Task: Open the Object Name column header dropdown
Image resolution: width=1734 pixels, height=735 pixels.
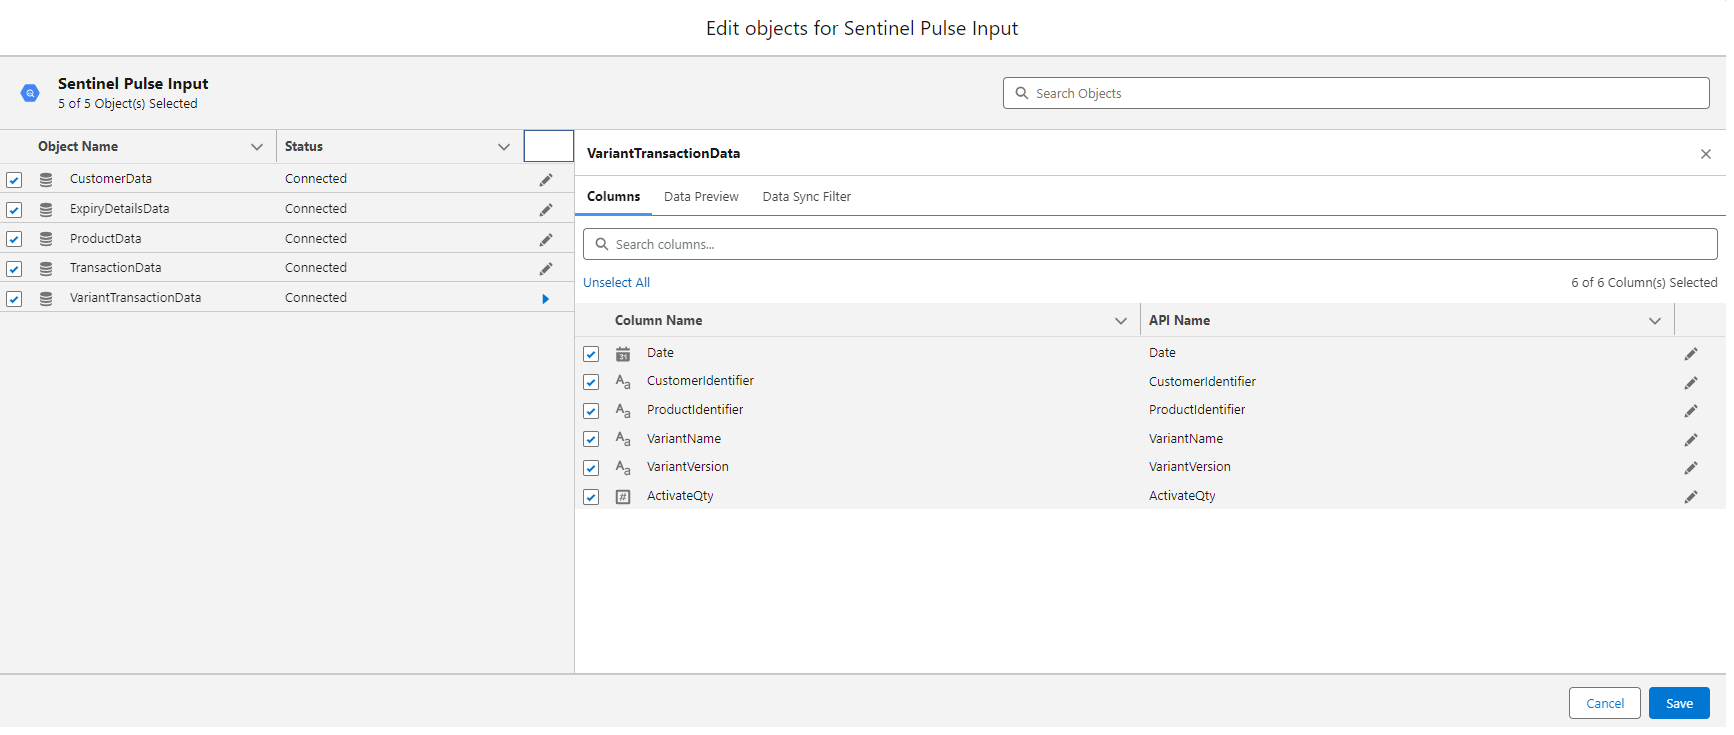Action: point(257,147)
